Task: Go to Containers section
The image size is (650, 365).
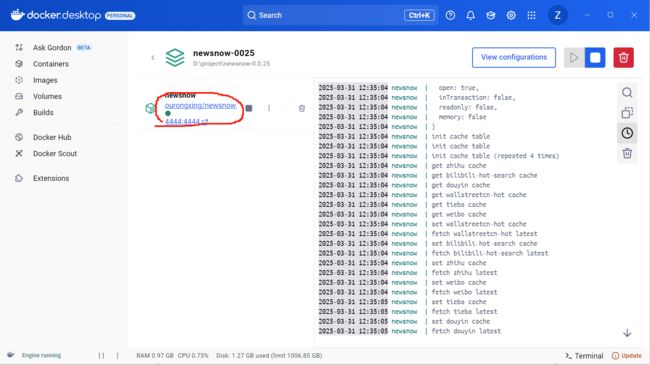Action: (x=51, y=64)
